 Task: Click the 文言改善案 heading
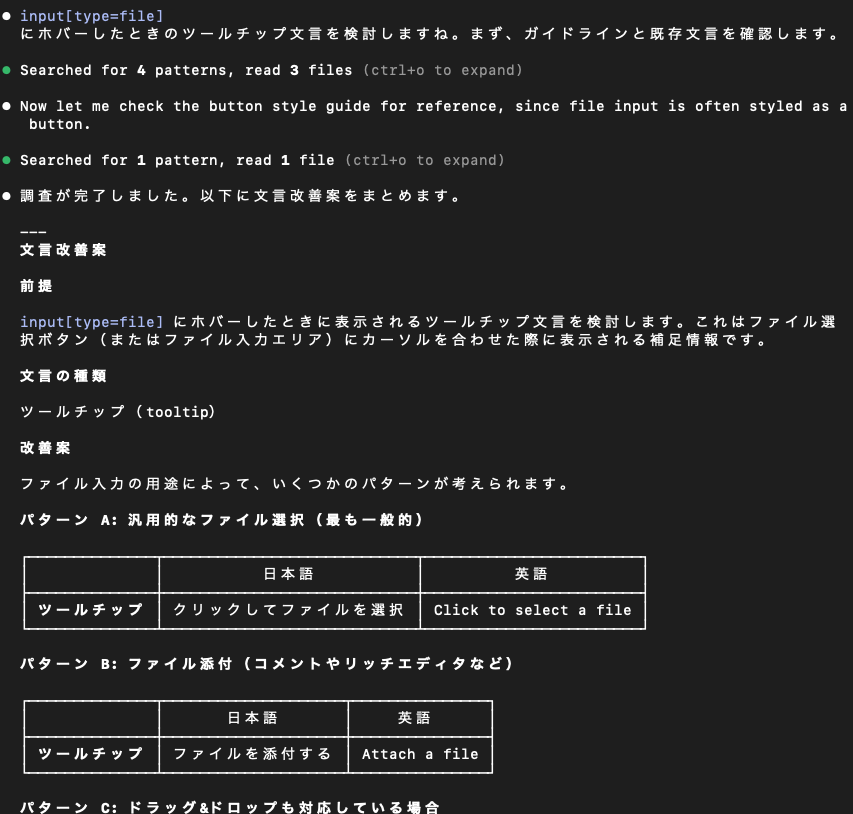click(x=63, y=250)
